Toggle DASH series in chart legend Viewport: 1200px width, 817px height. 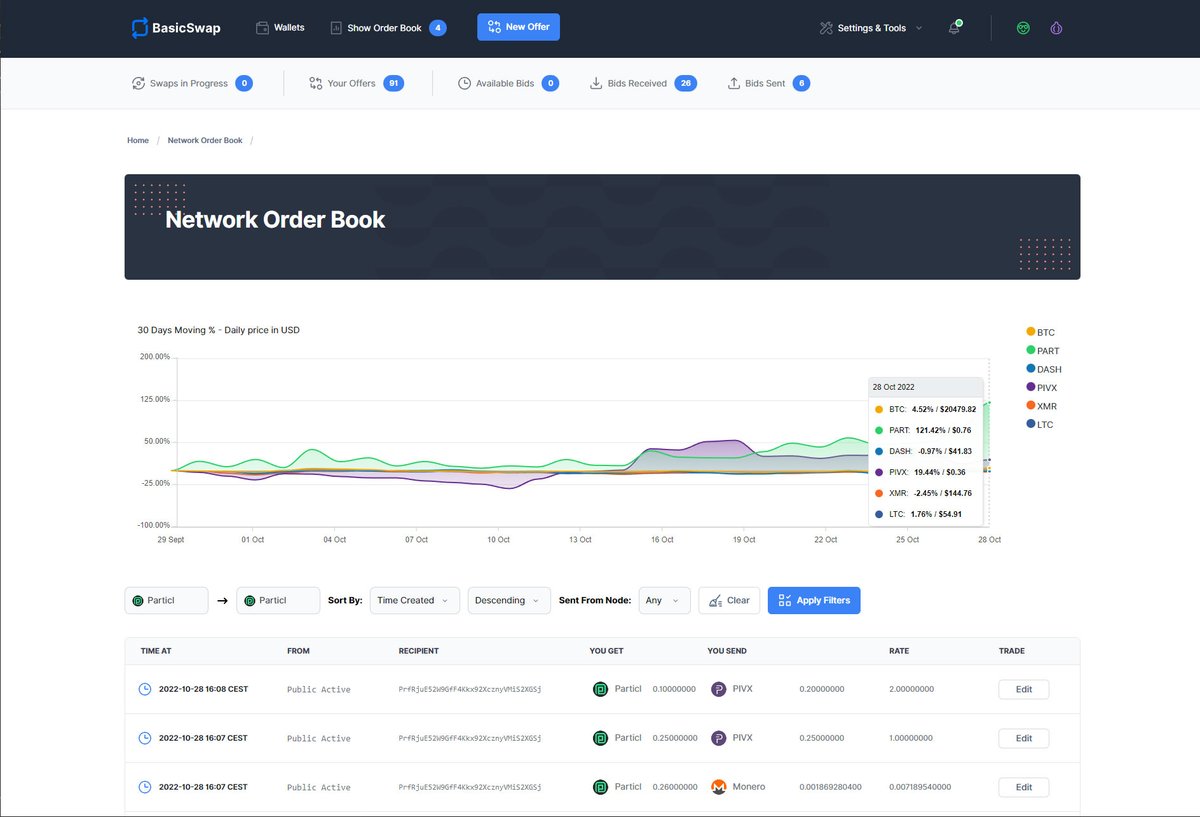(1044, 369)
